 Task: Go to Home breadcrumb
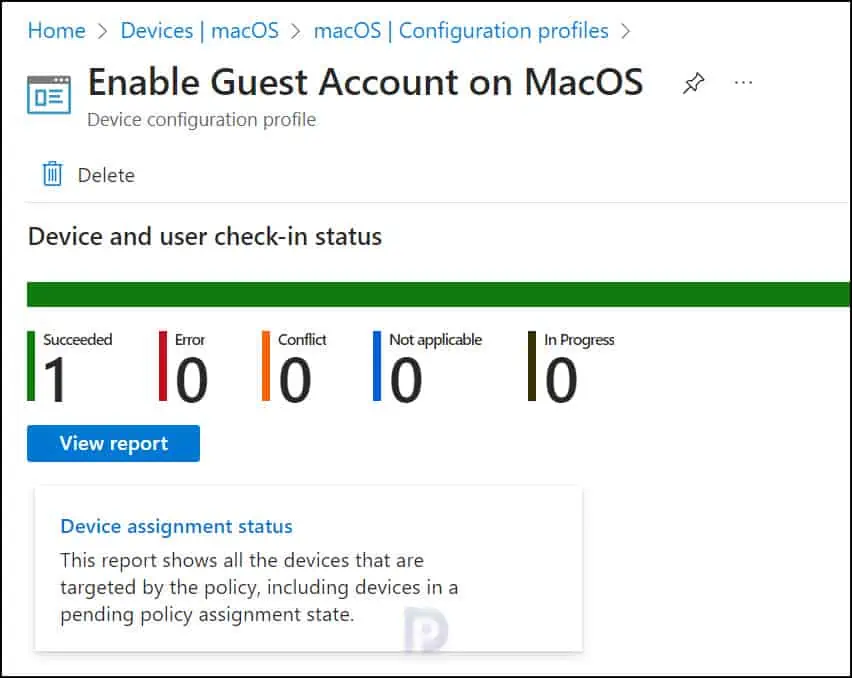(x=57, y=30)
